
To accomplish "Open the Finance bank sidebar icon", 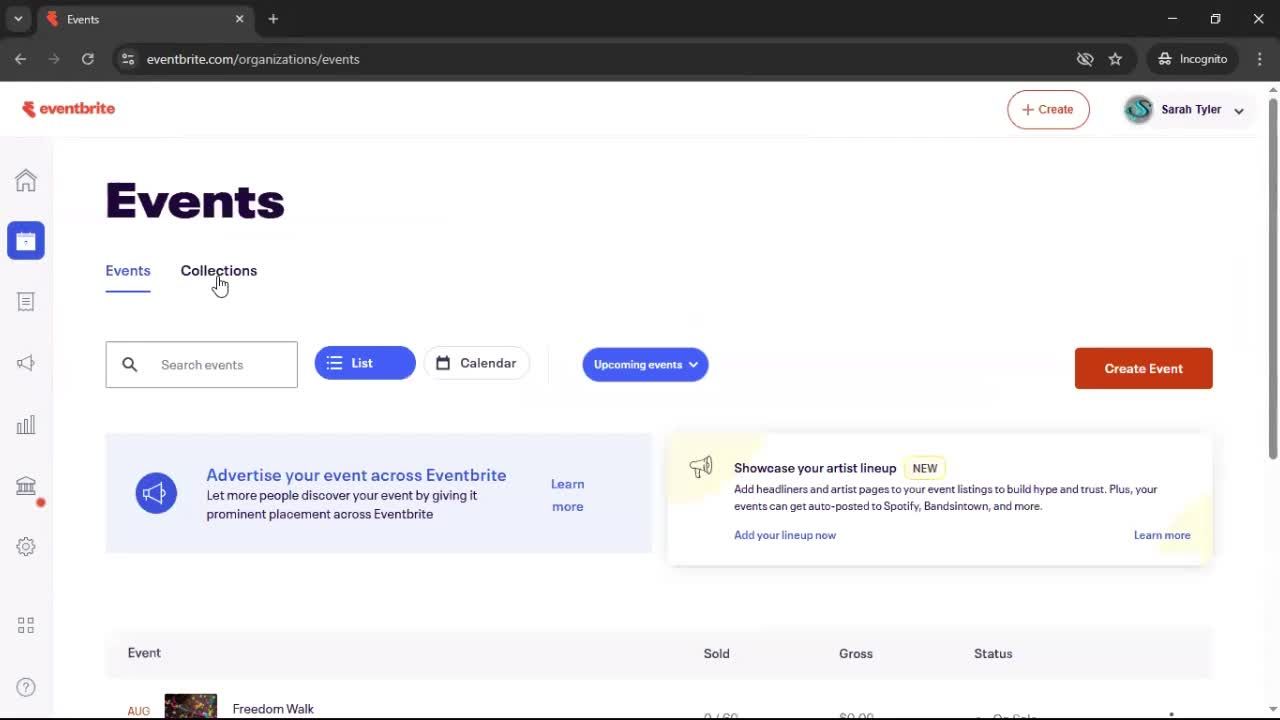I will pyautogui.click(x=26, y=486).
